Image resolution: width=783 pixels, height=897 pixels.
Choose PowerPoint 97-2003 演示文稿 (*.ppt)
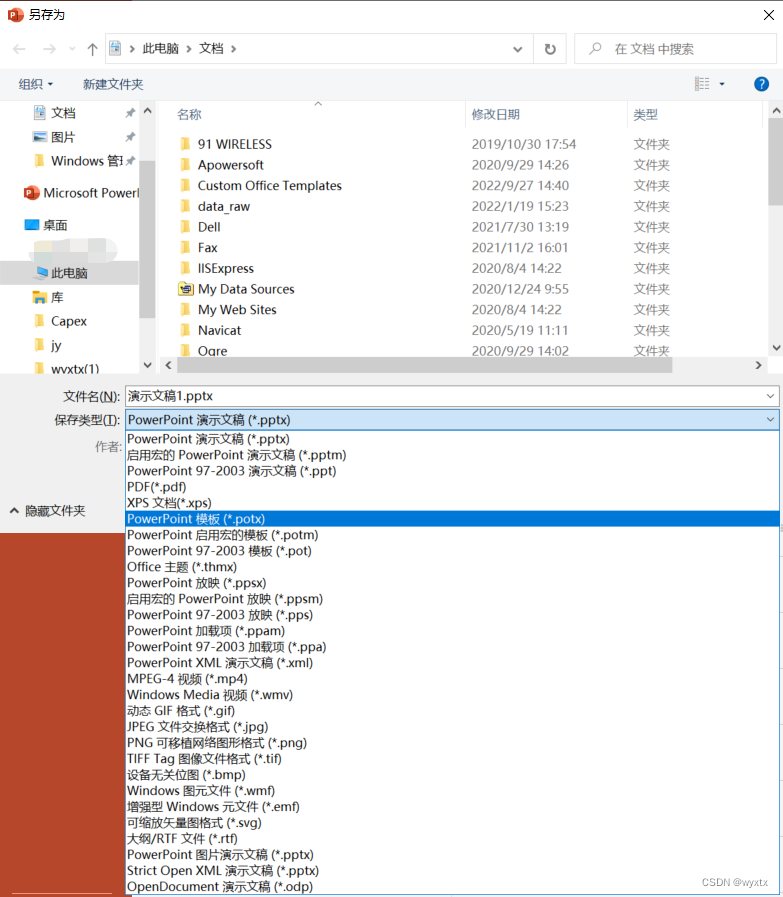[452, 471]
